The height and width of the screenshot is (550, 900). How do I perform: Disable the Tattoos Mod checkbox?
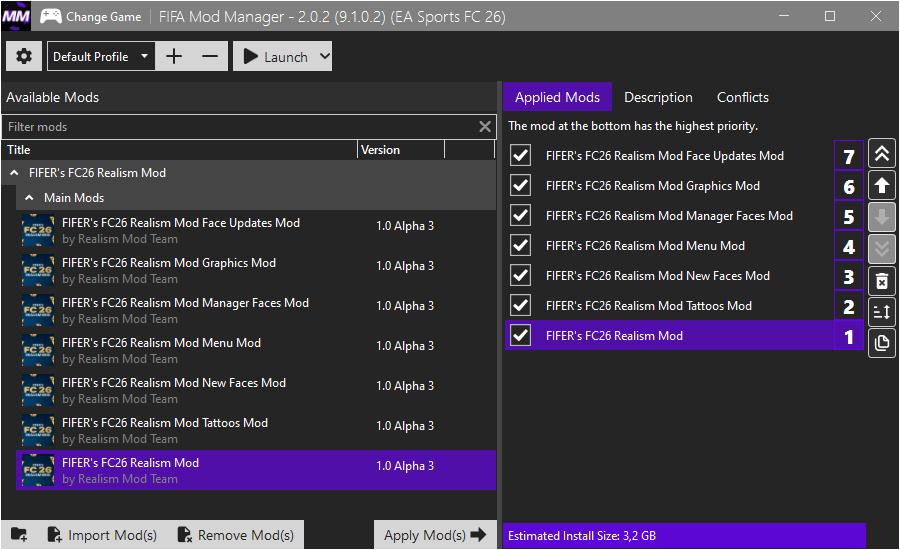pos(520,306)
